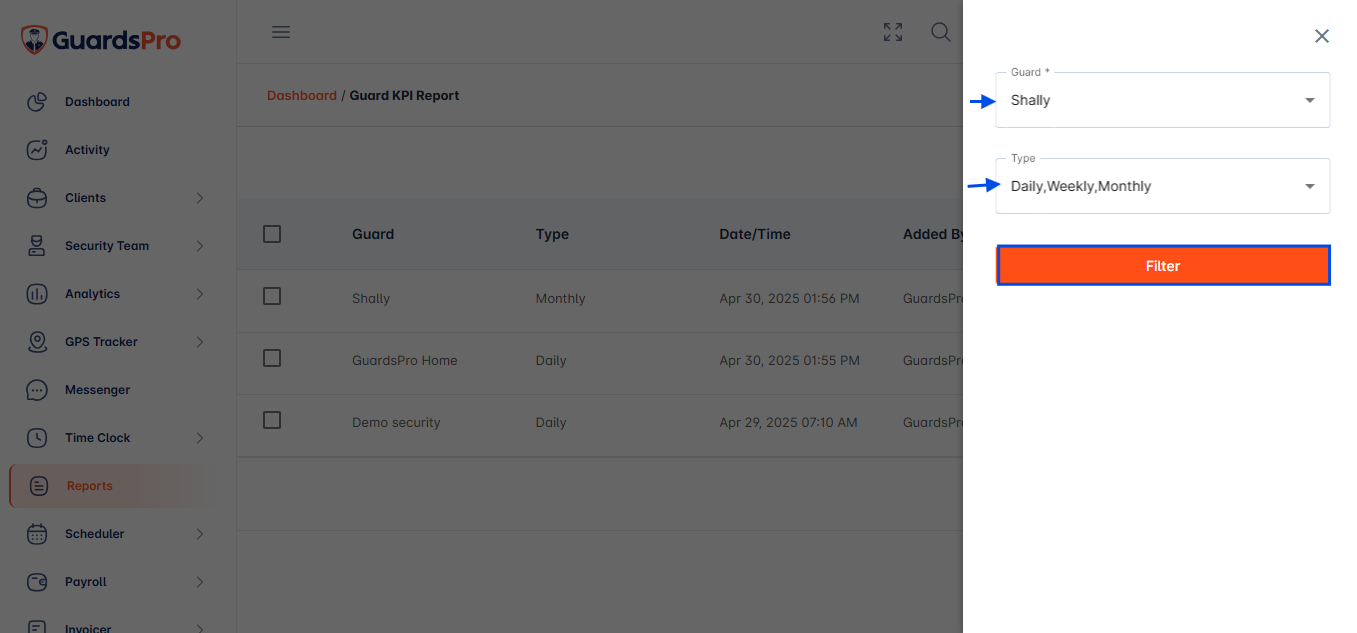
Task: Close the filter panel
Action: point(1322,36)
